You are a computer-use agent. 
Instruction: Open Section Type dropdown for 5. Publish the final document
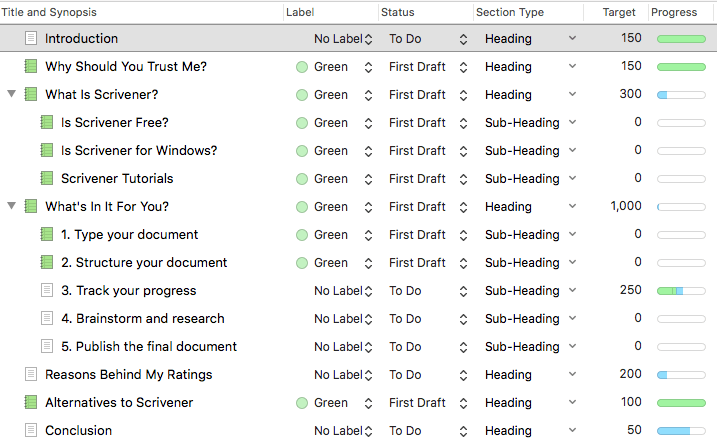click(x=572, y=346)
